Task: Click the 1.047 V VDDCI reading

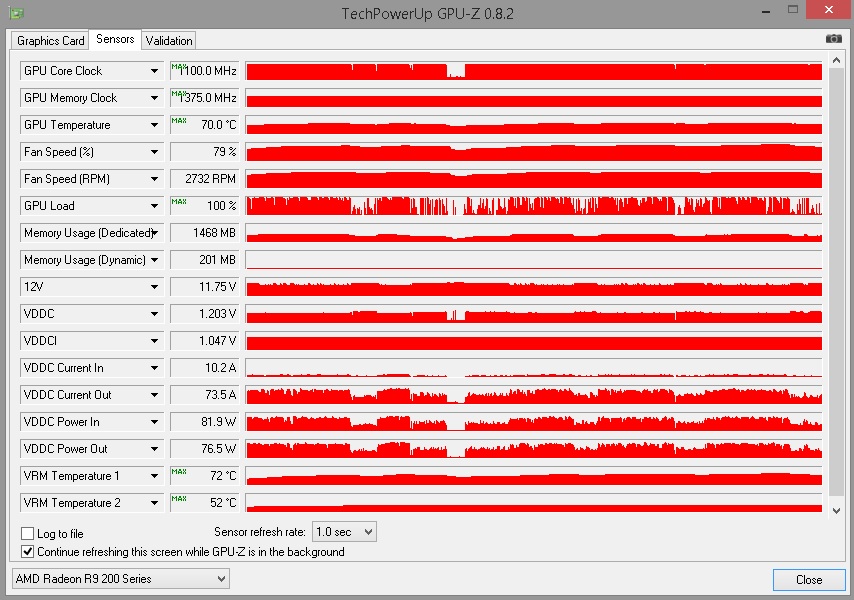Action: click(205, 341)
